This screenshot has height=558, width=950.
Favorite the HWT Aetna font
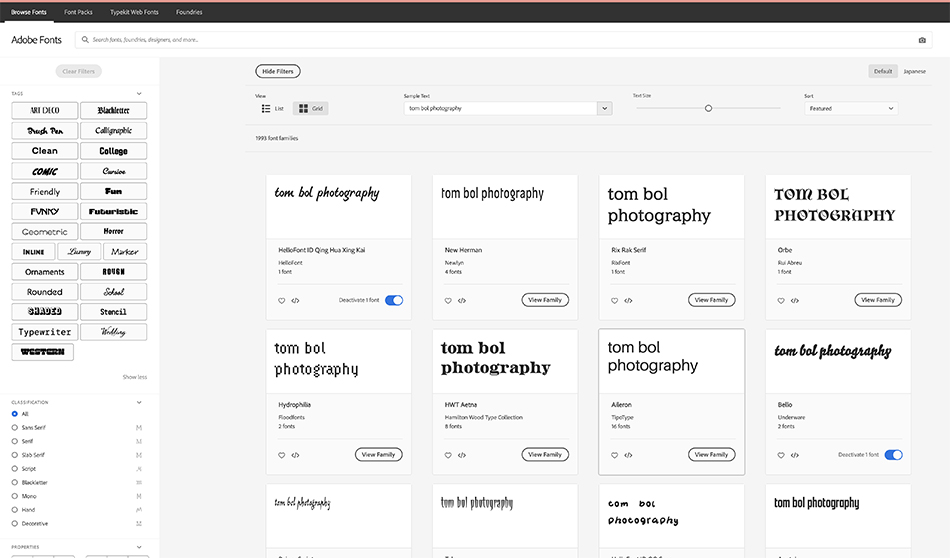tap(448, 455)
